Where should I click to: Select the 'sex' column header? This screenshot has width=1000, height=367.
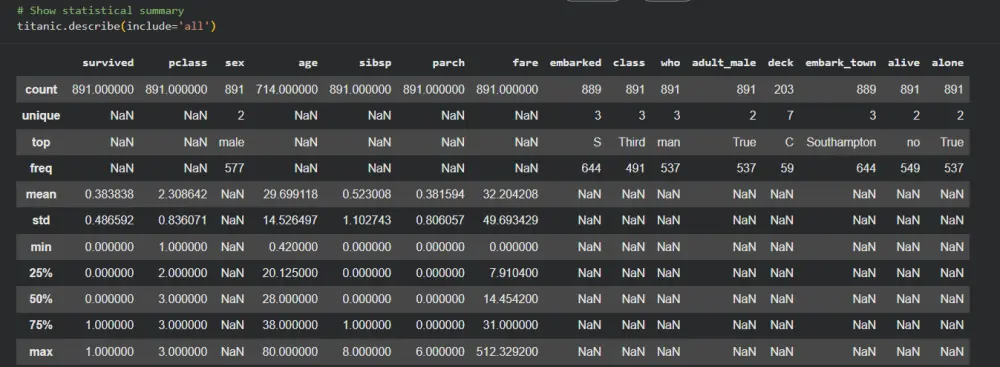[235, 63]
